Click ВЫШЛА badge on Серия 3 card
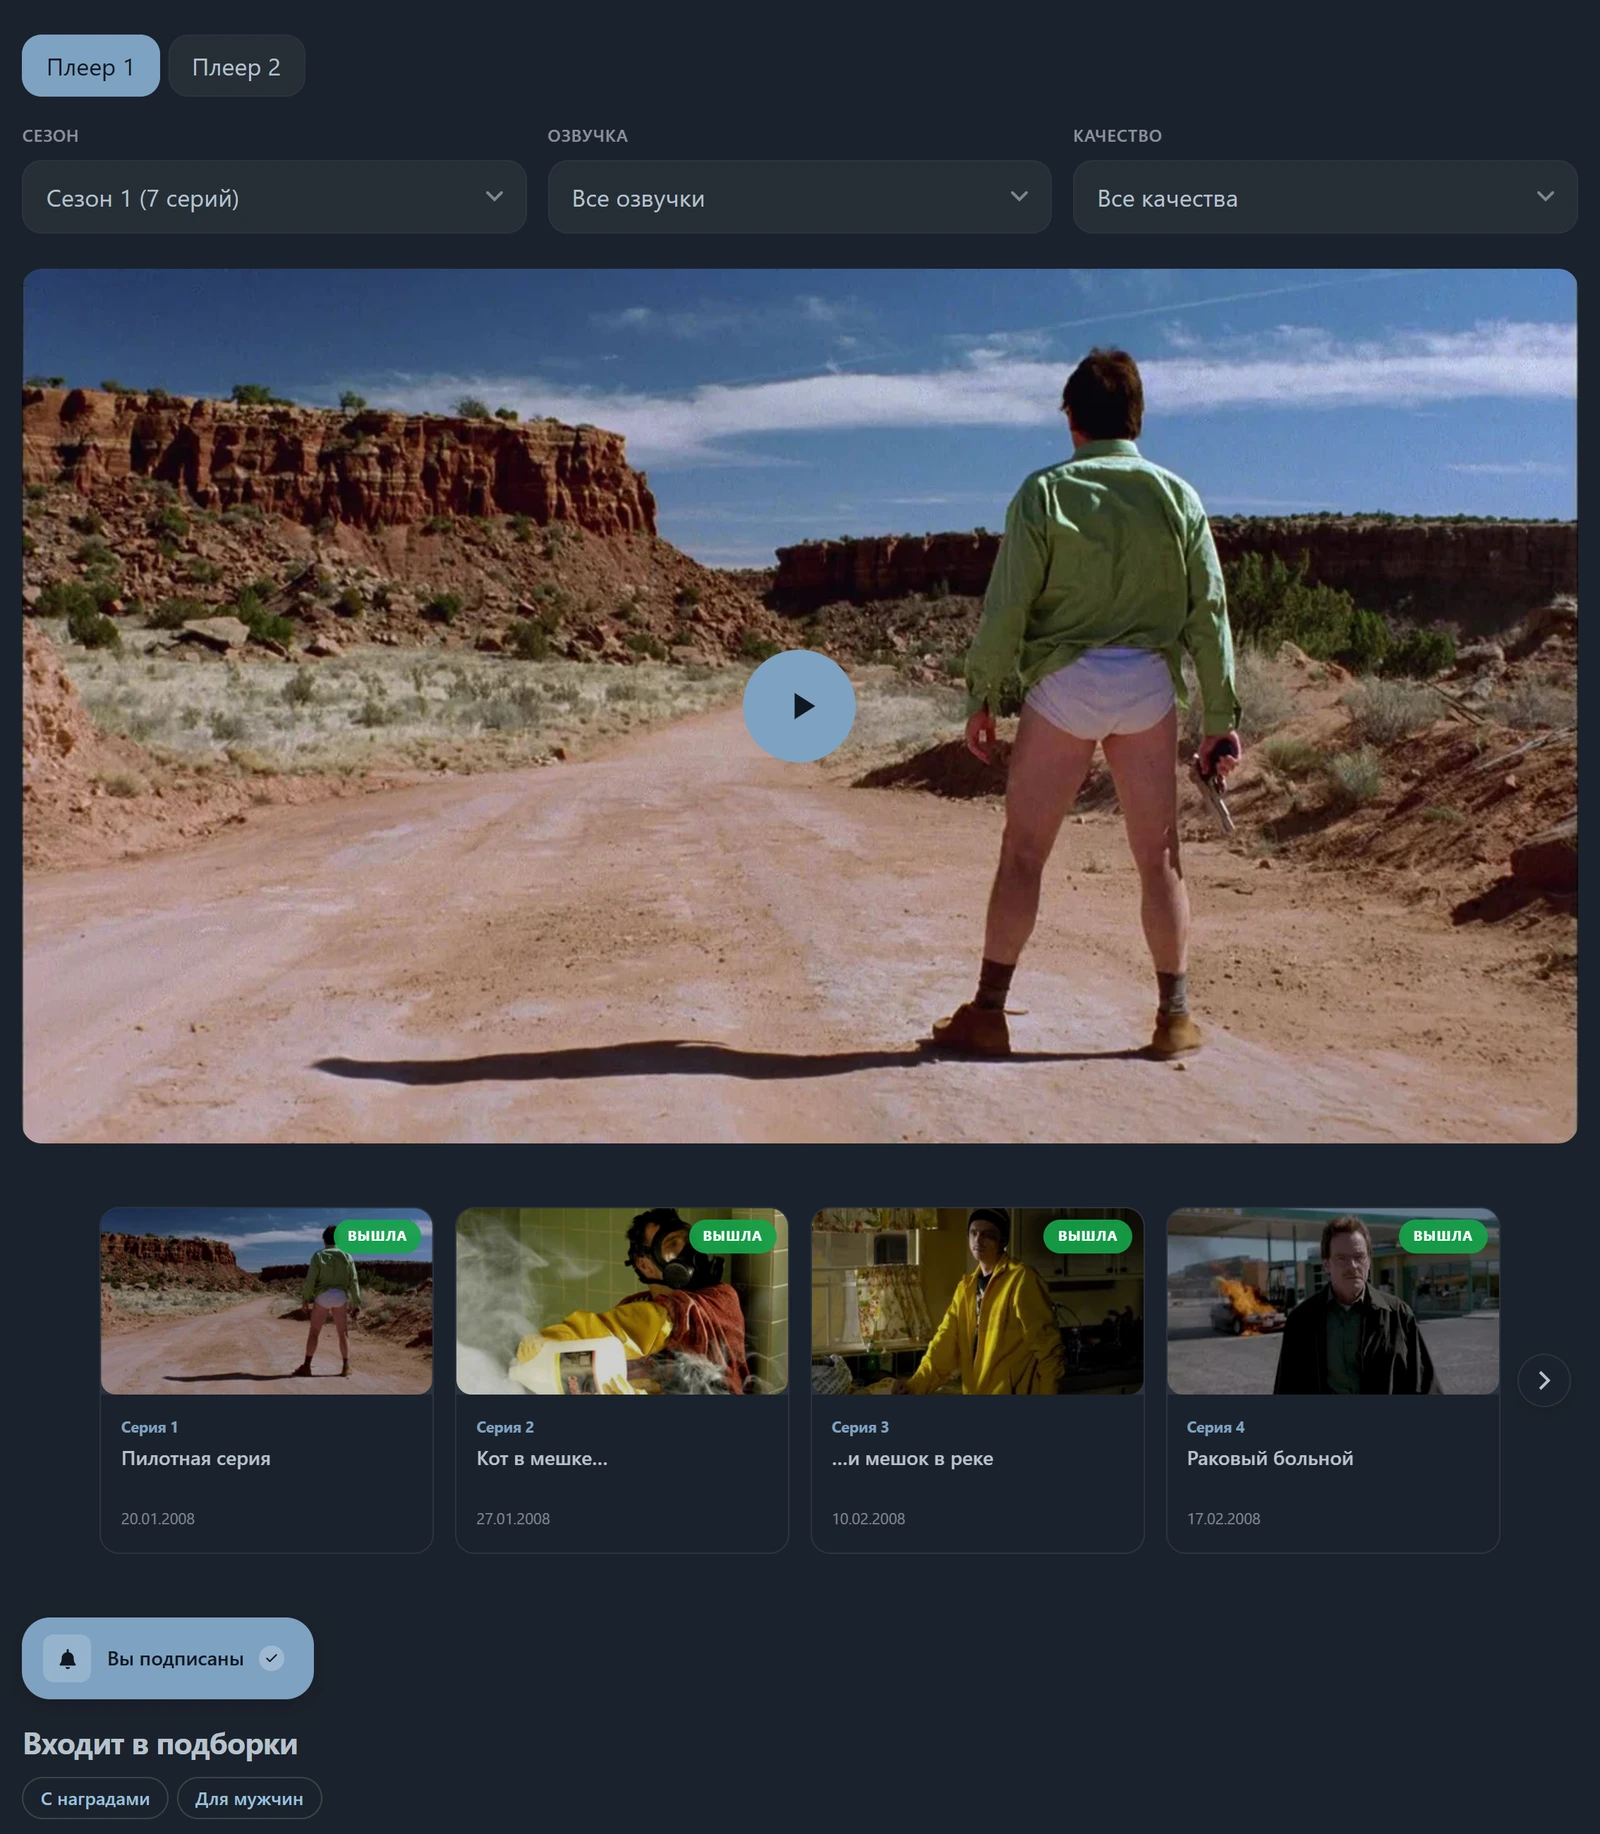Image resolution: width=1600 pixels, height=1834 pixels. coord(1088,1236)
